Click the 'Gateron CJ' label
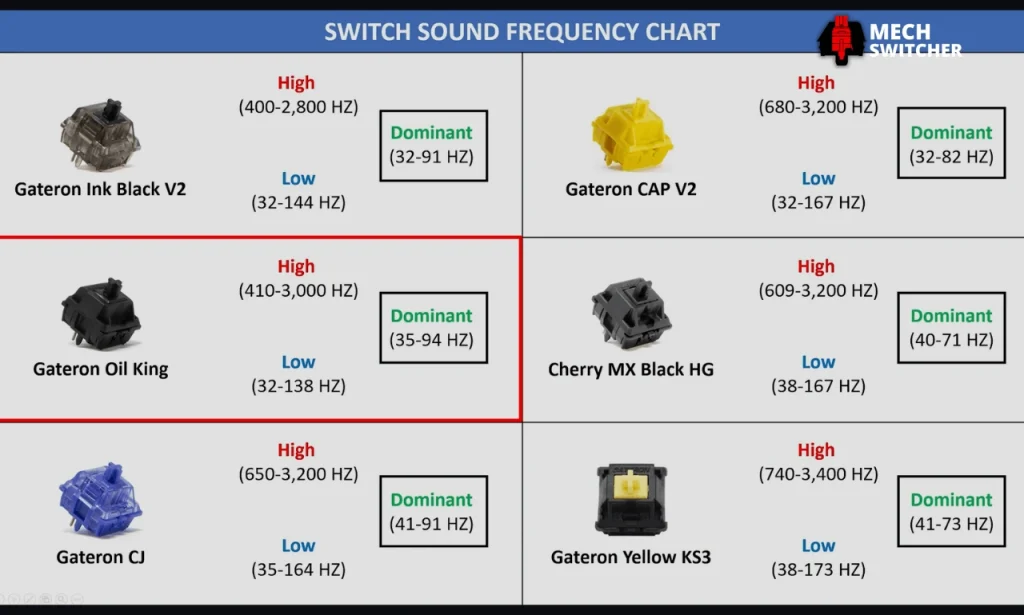Viewport: 1024px width, 615px height. [x=101, y=557]
